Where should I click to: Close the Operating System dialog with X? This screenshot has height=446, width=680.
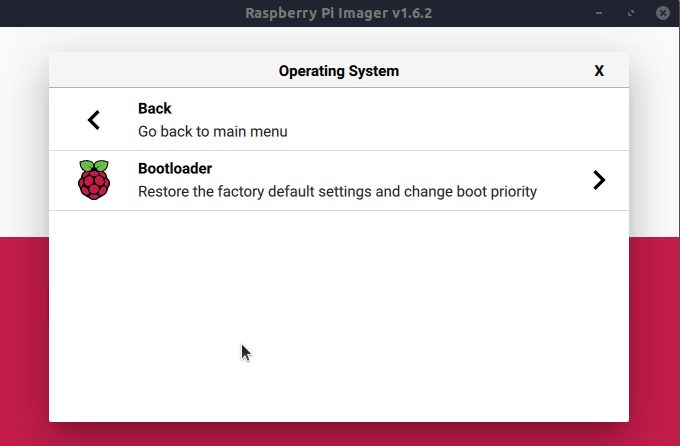[599, 71]
